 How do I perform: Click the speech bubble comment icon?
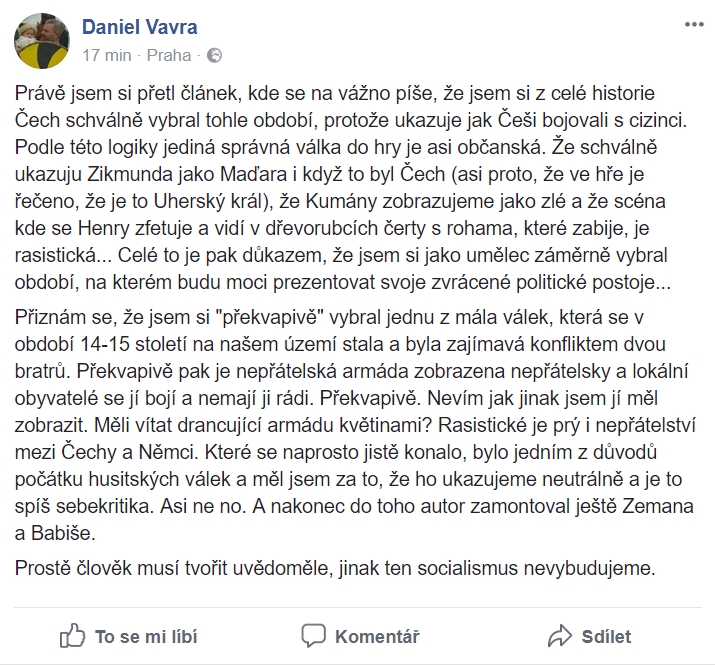(313, 635)
